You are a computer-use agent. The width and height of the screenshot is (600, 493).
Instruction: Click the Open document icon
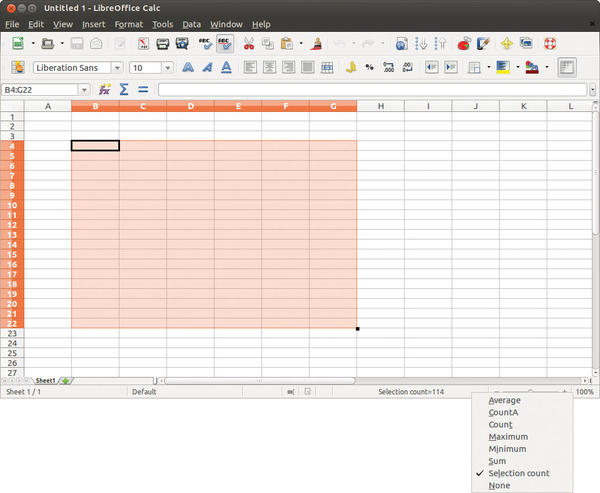click(48, 44)
